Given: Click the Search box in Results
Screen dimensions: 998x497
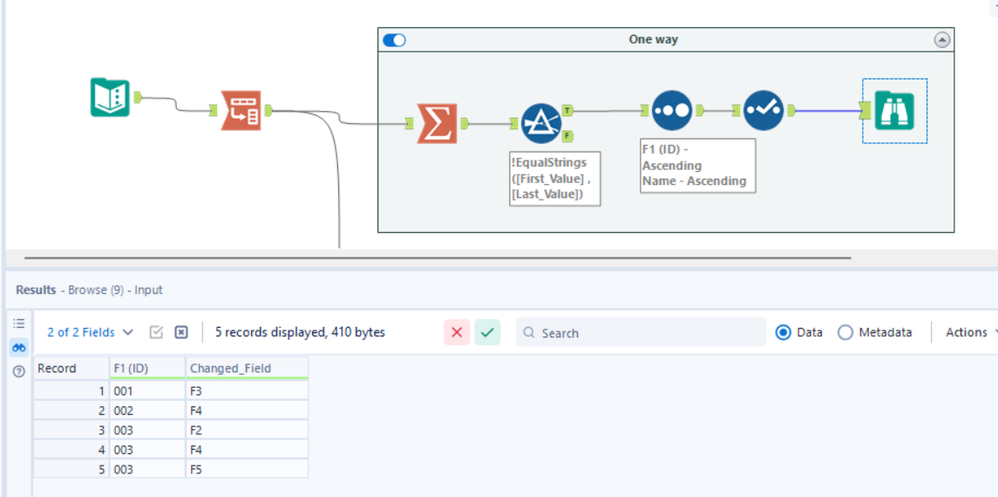Looking at the screenshot, I should coord(640,332).
